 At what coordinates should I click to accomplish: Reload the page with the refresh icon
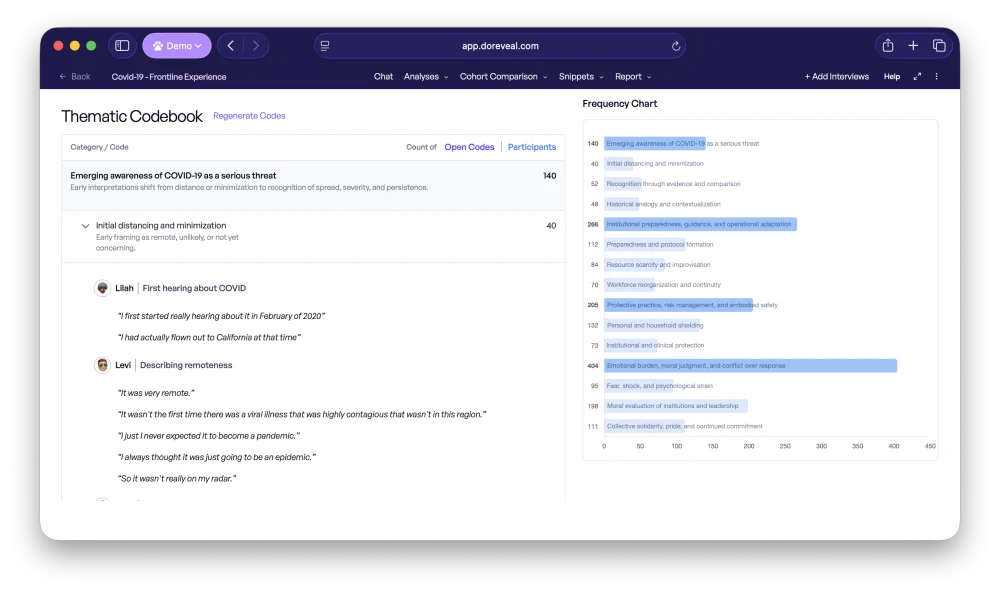click(676, 46)
